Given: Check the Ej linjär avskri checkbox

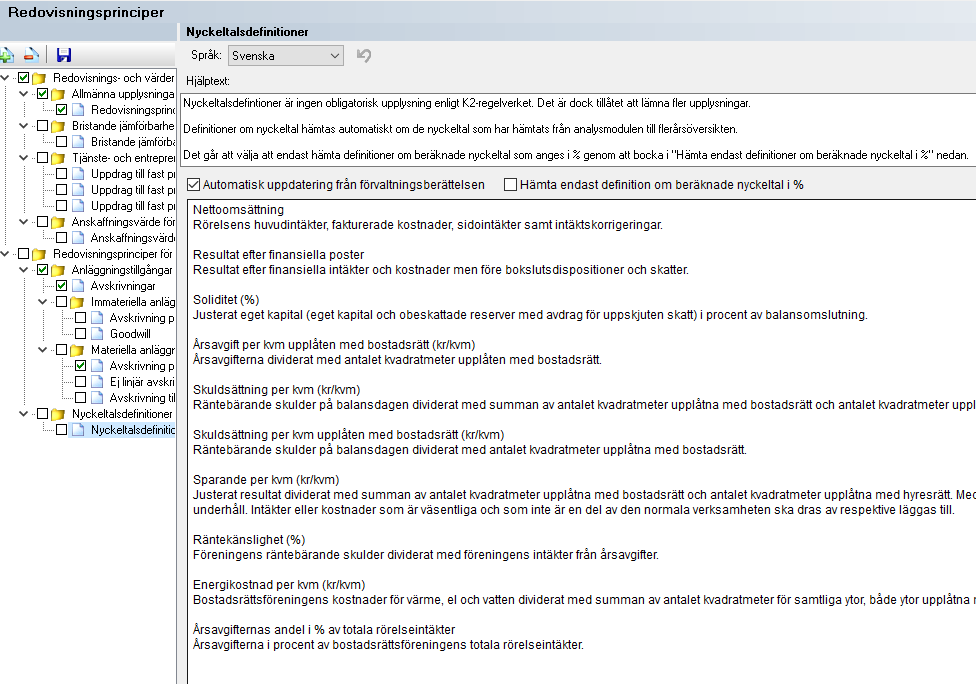Looking at the screenshot, I should pyautogui.click(x=80, y=382).
